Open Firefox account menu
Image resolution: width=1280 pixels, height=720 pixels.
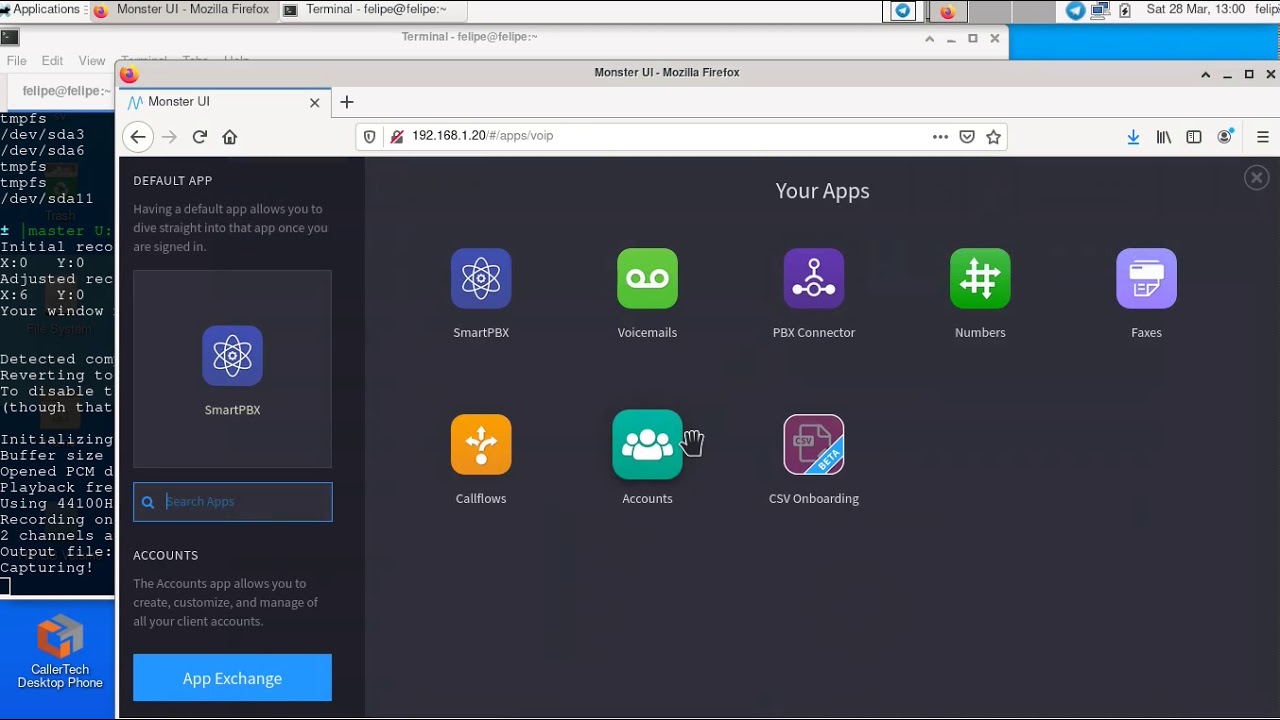(1224, 137)
